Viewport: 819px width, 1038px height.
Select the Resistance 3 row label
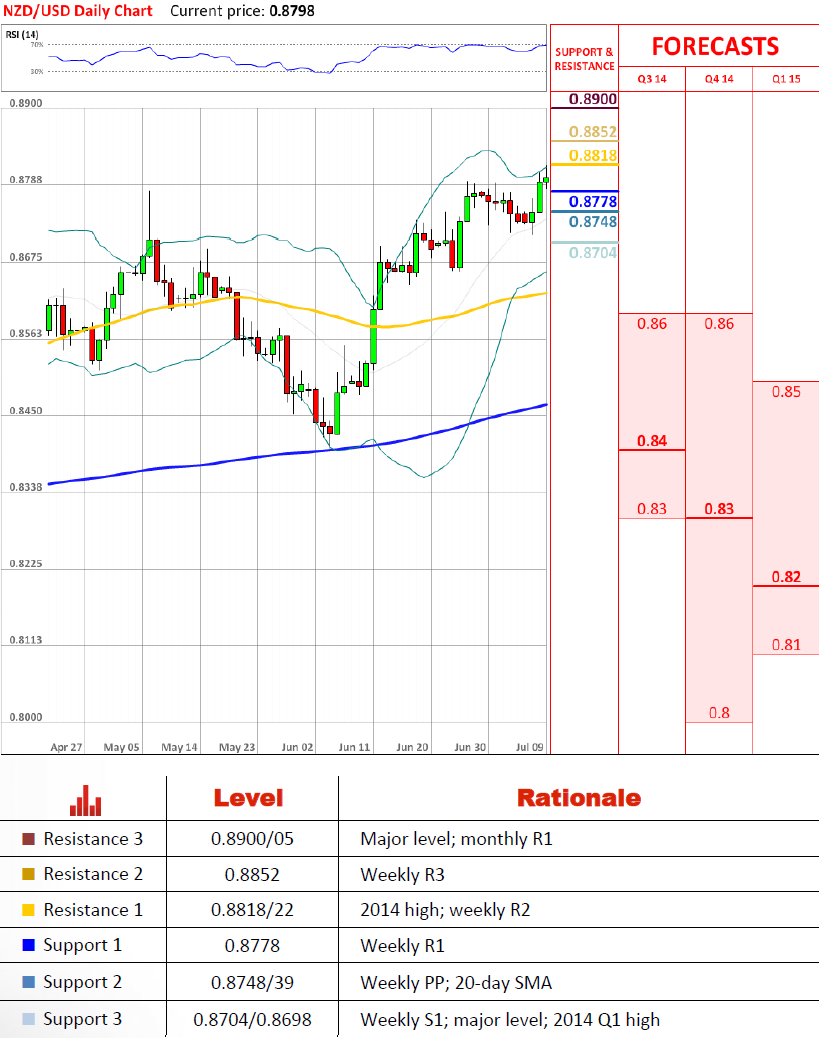click(x=93, y=839)
